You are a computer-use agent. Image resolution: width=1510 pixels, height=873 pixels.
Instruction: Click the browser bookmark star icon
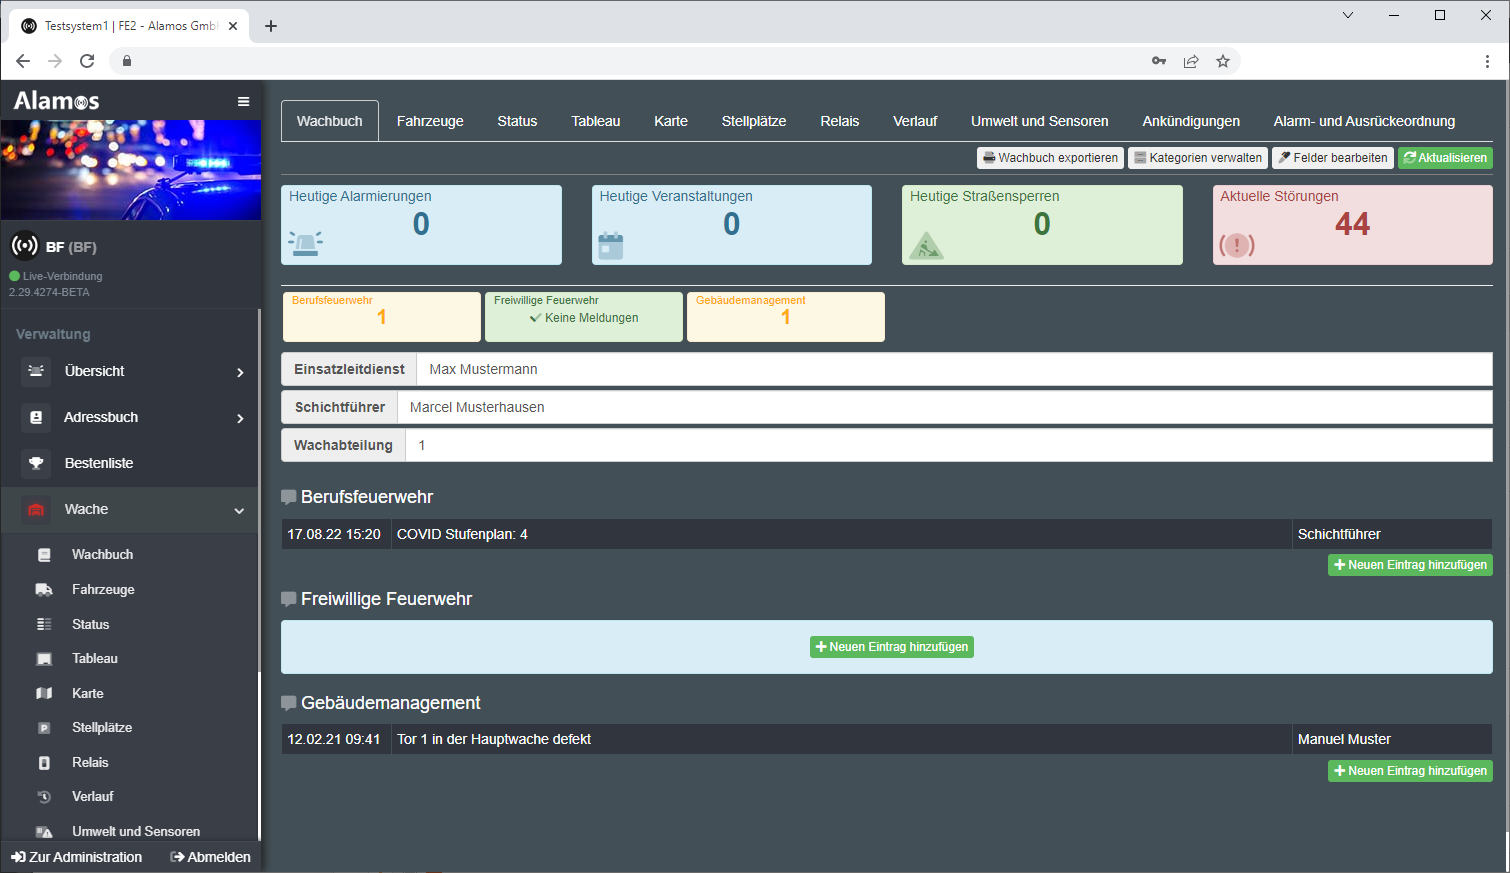coord(1222,61)
